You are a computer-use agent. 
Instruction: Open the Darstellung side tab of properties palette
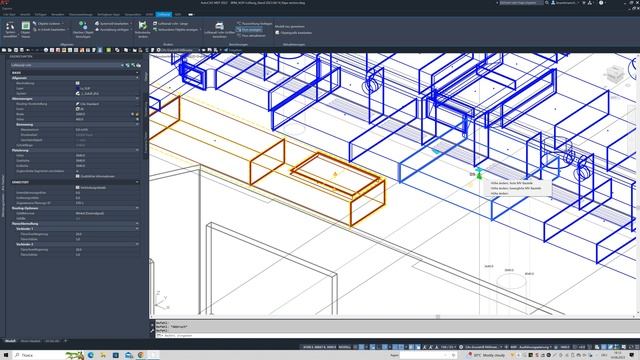[145, 109]
